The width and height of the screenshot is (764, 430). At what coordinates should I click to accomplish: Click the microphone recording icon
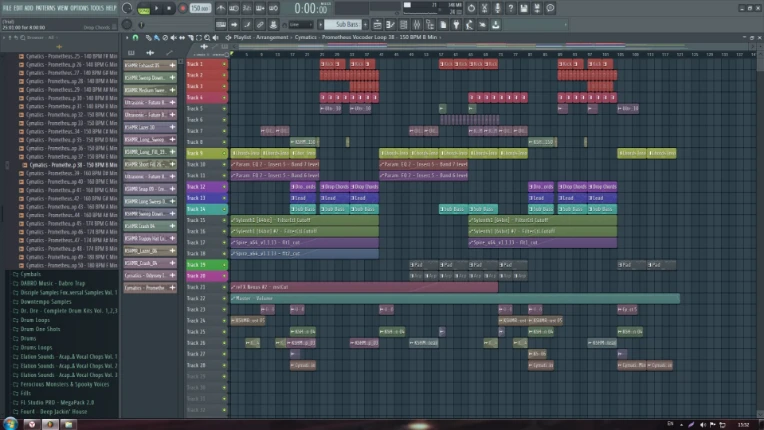pyautogui.click(x=497, y=8)
